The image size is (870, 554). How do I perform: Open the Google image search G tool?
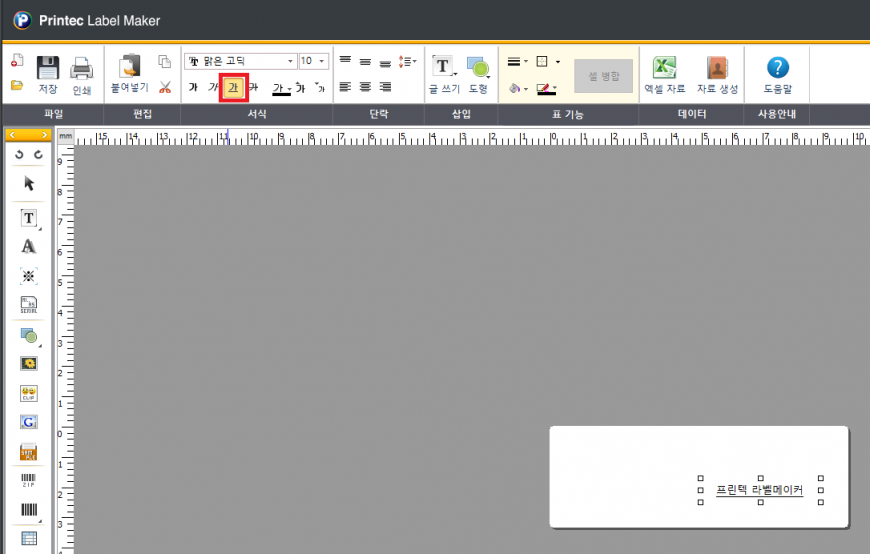tap(29, 422)
